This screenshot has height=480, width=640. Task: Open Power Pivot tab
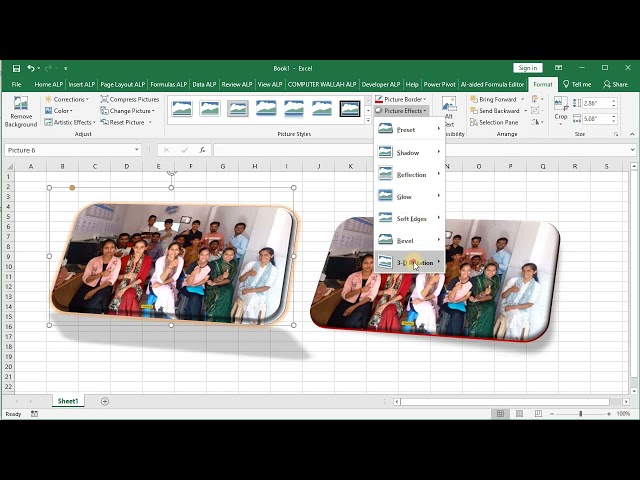point(439,84)
